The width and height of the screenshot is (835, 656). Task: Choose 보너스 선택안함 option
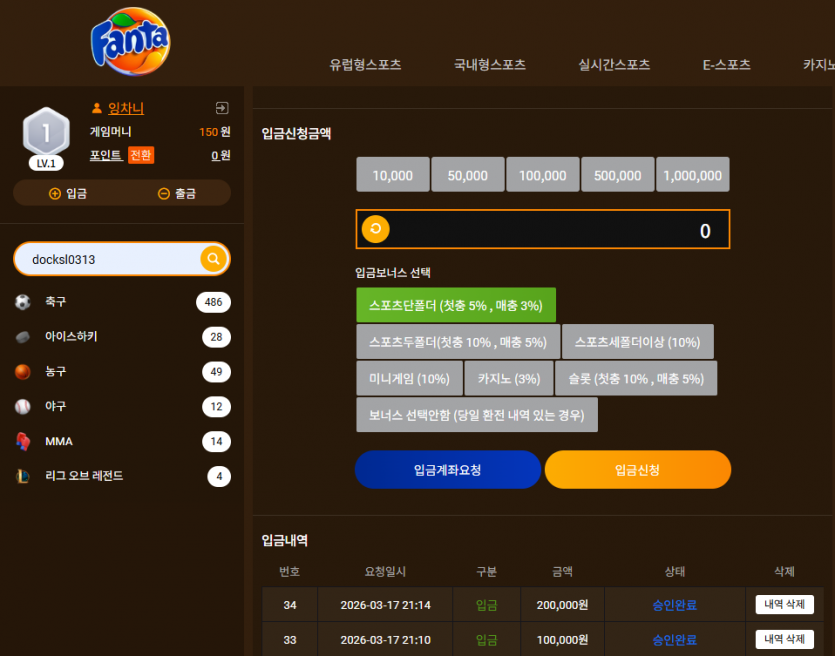pyautogui.click(x=477, y=415)
